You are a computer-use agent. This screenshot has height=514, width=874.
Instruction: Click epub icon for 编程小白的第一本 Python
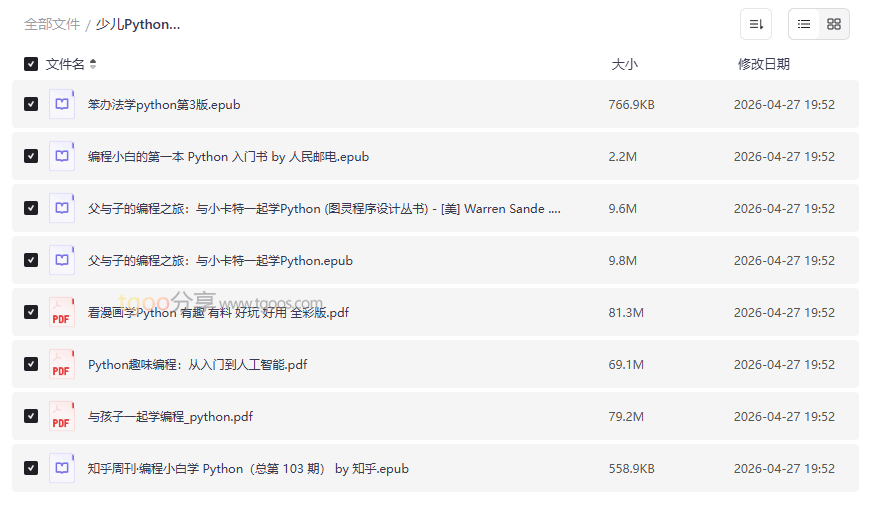62,156
